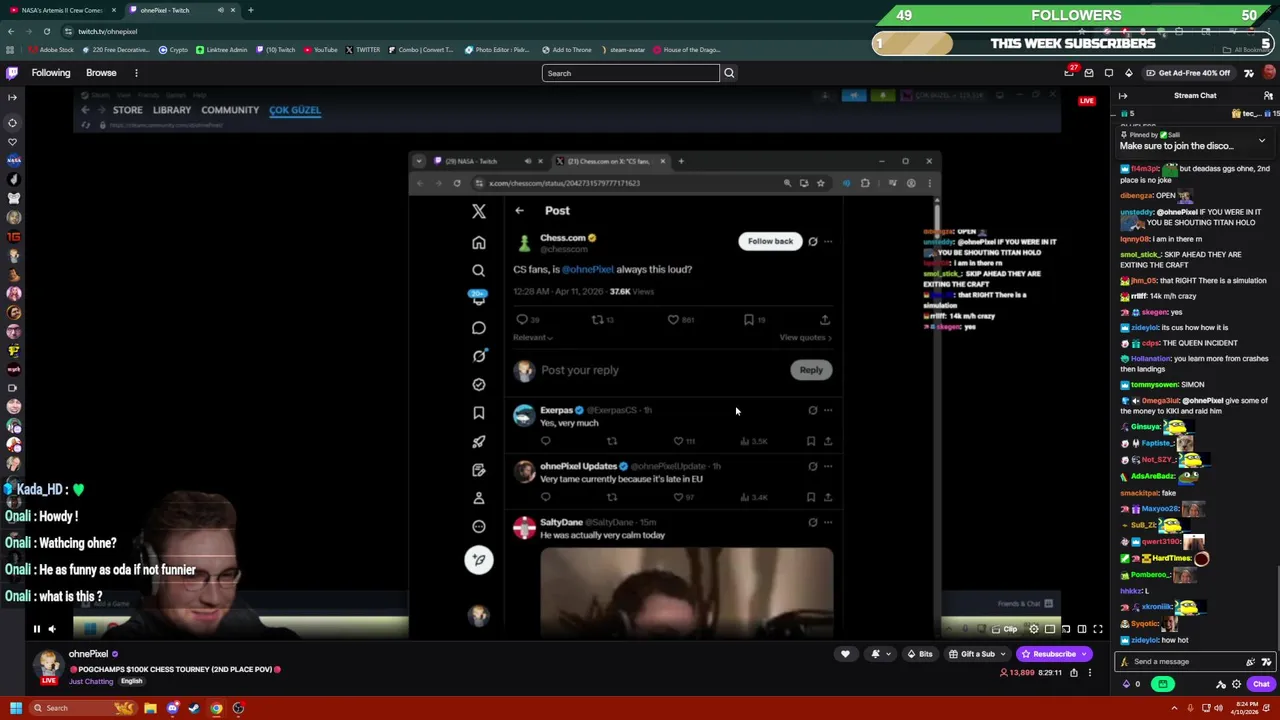Open a new browser tab
Screen dimensions: 1280x720
(x=250, y=10)
